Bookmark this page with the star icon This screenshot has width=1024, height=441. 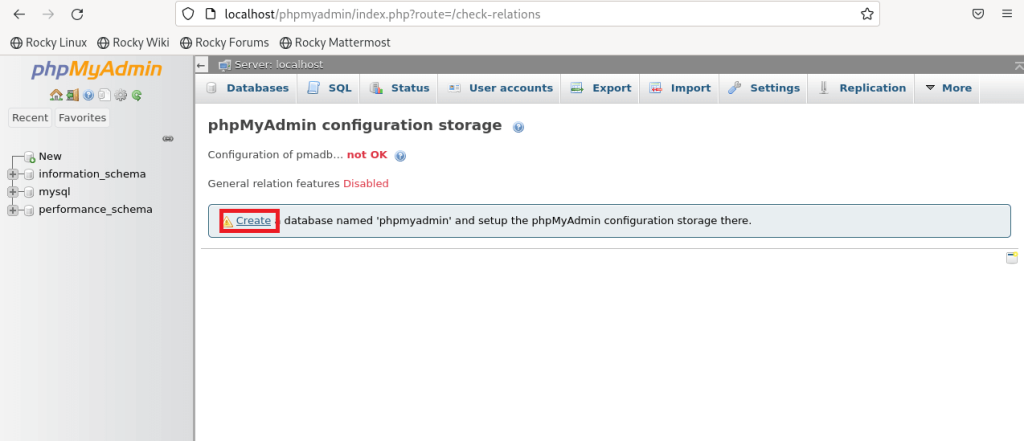867,14
